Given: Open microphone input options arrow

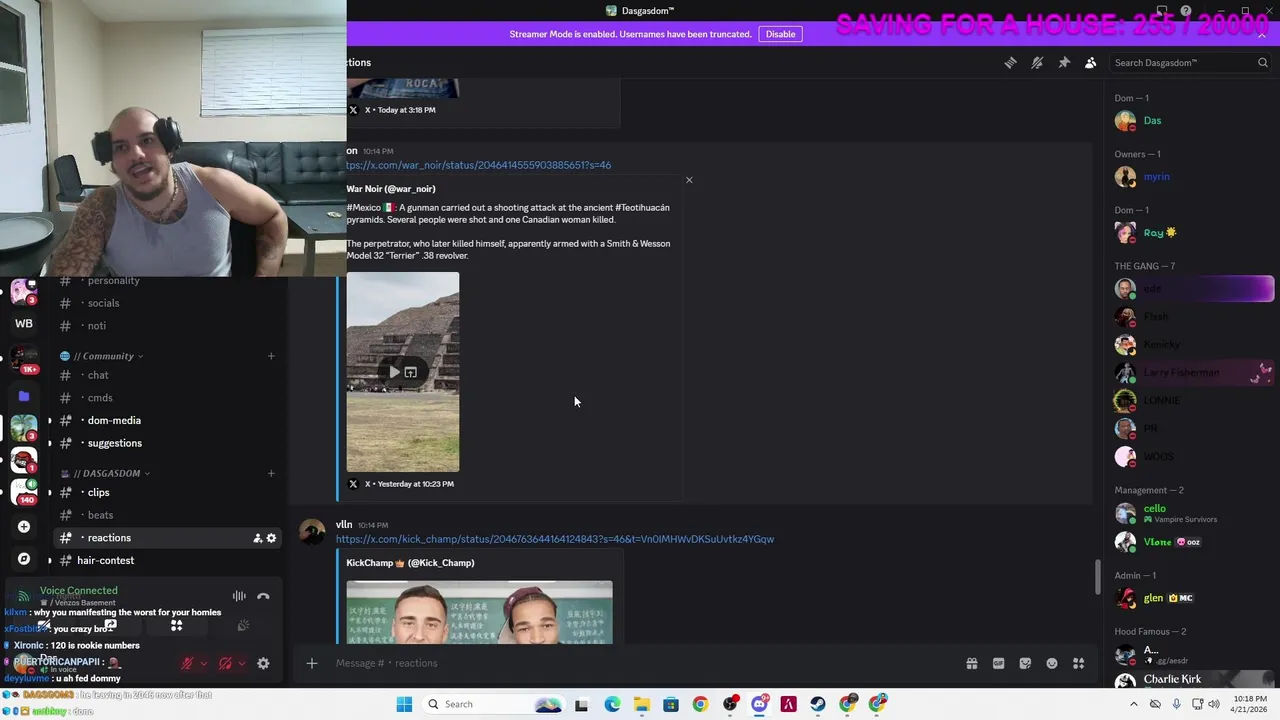Looking at the screenshot, I should coord(204,663).
